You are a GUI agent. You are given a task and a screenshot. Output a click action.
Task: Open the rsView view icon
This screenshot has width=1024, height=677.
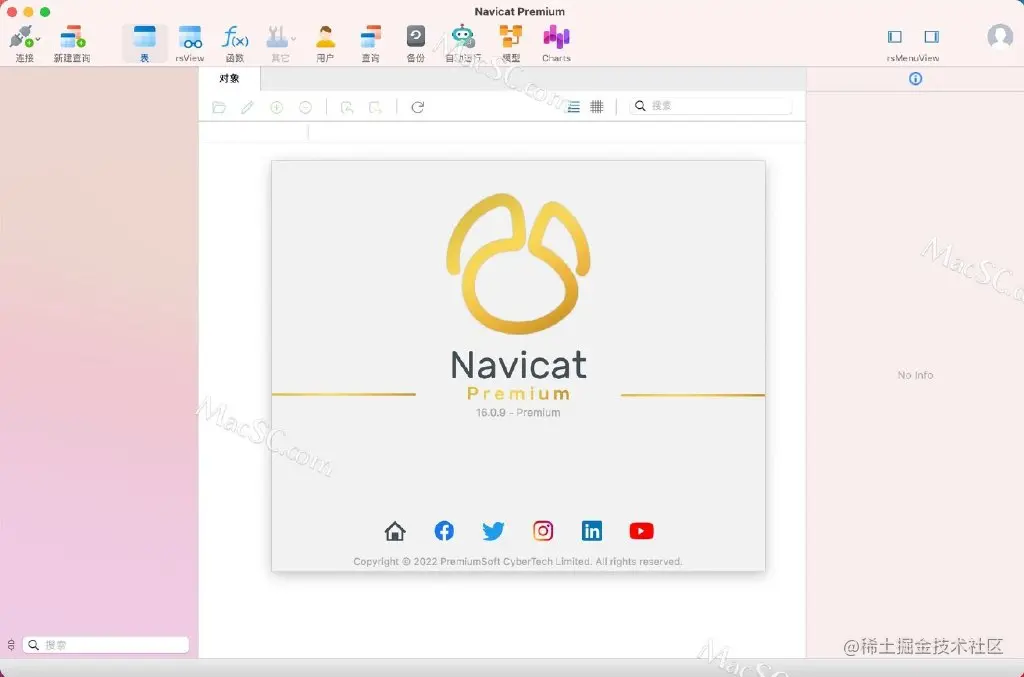coord(190,37)
